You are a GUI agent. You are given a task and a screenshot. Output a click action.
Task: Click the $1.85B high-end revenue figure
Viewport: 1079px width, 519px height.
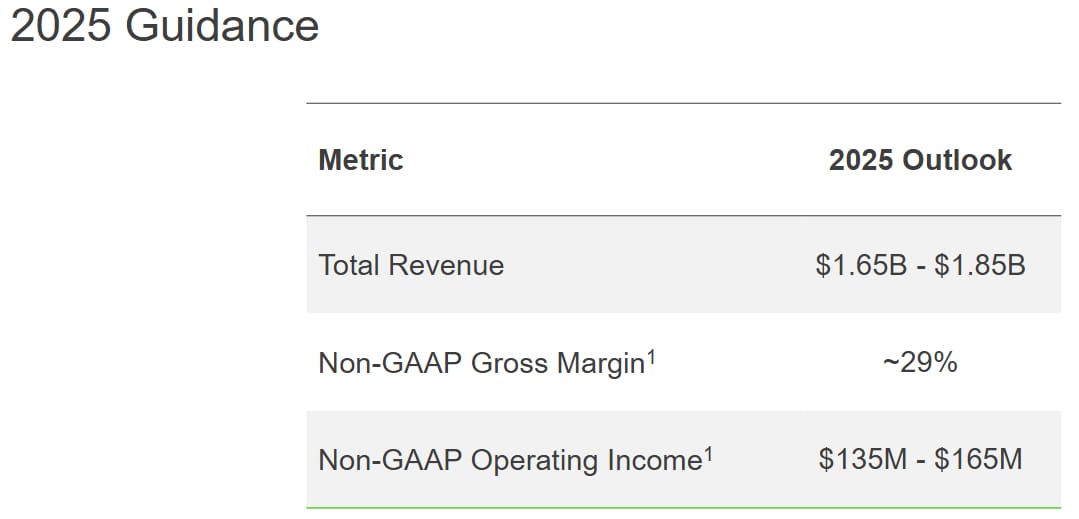(x=980, y=265)
